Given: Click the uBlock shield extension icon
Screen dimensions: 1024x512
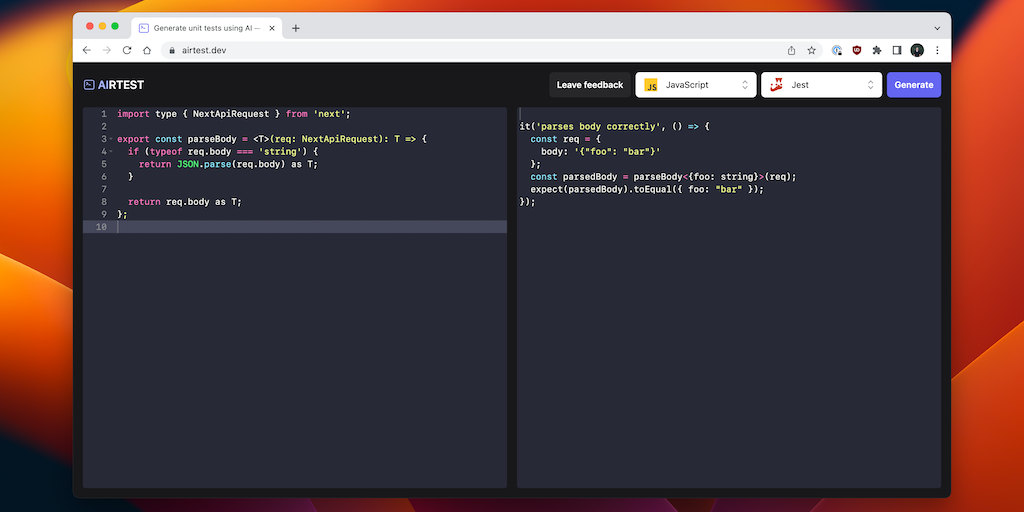Looking at the screenshot, I should click(x=857, y=50).
